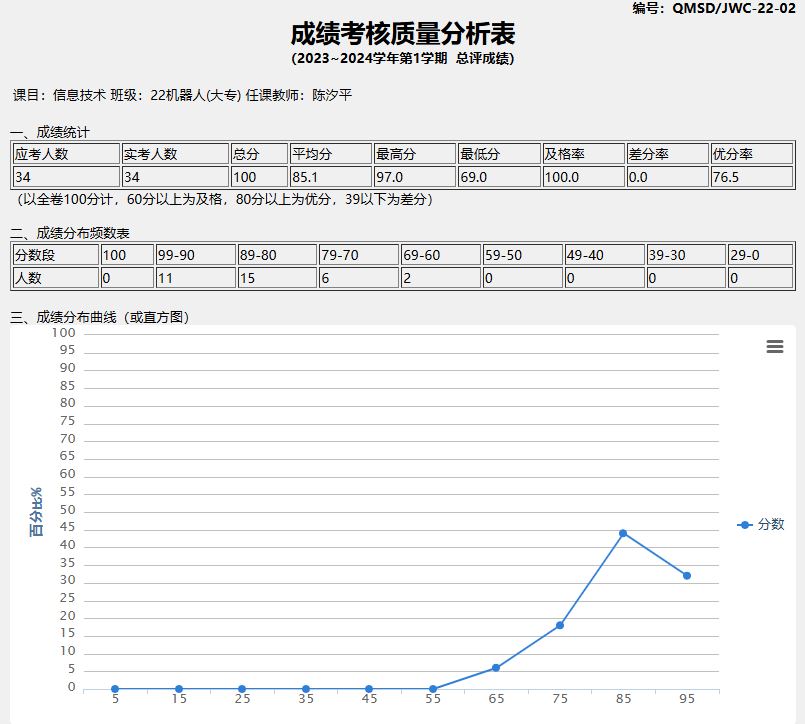
Task: Open the chart hamburger context menu
Action: click(775, 347)
